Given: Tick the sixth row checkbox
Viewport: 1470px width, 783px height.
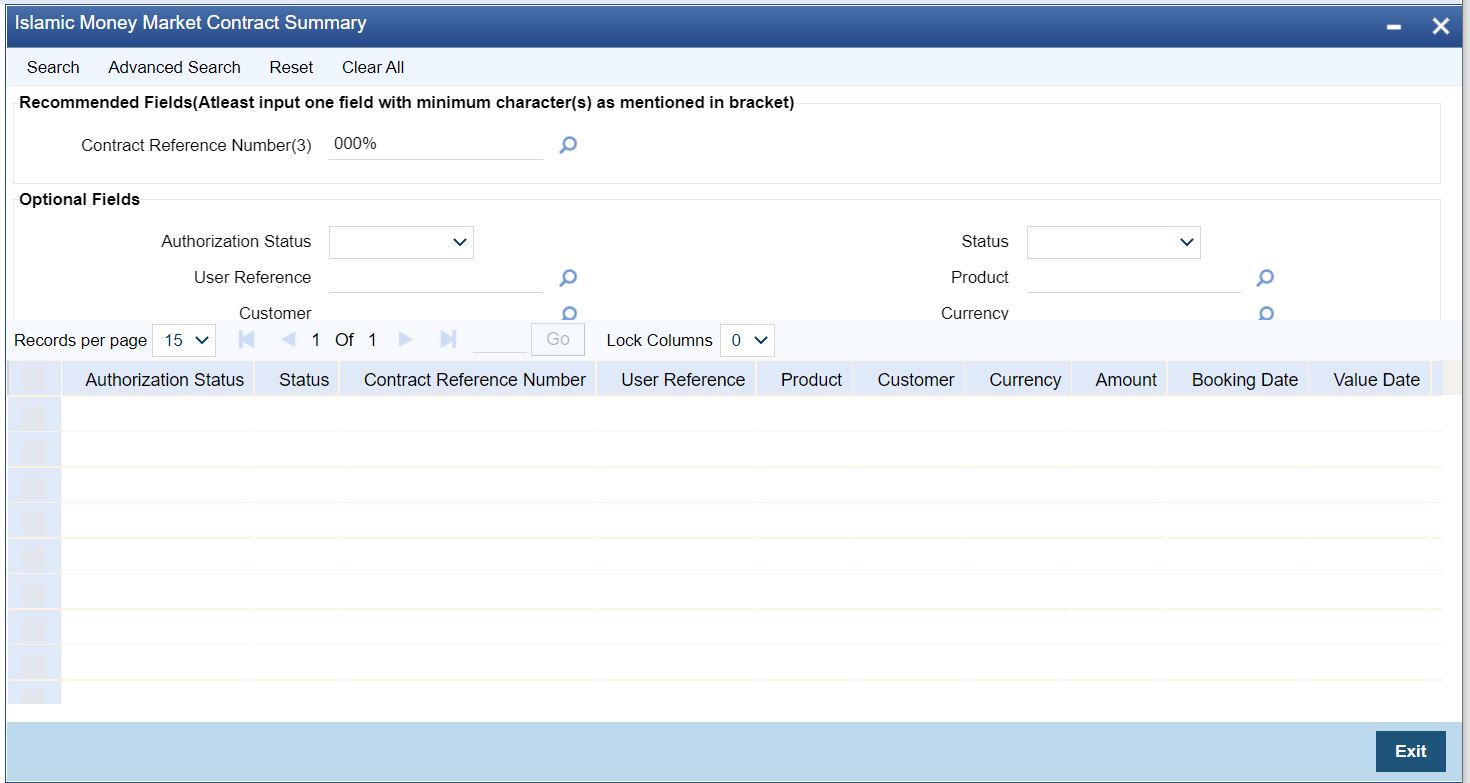Looking at the screenshot, I should point(33,593).
